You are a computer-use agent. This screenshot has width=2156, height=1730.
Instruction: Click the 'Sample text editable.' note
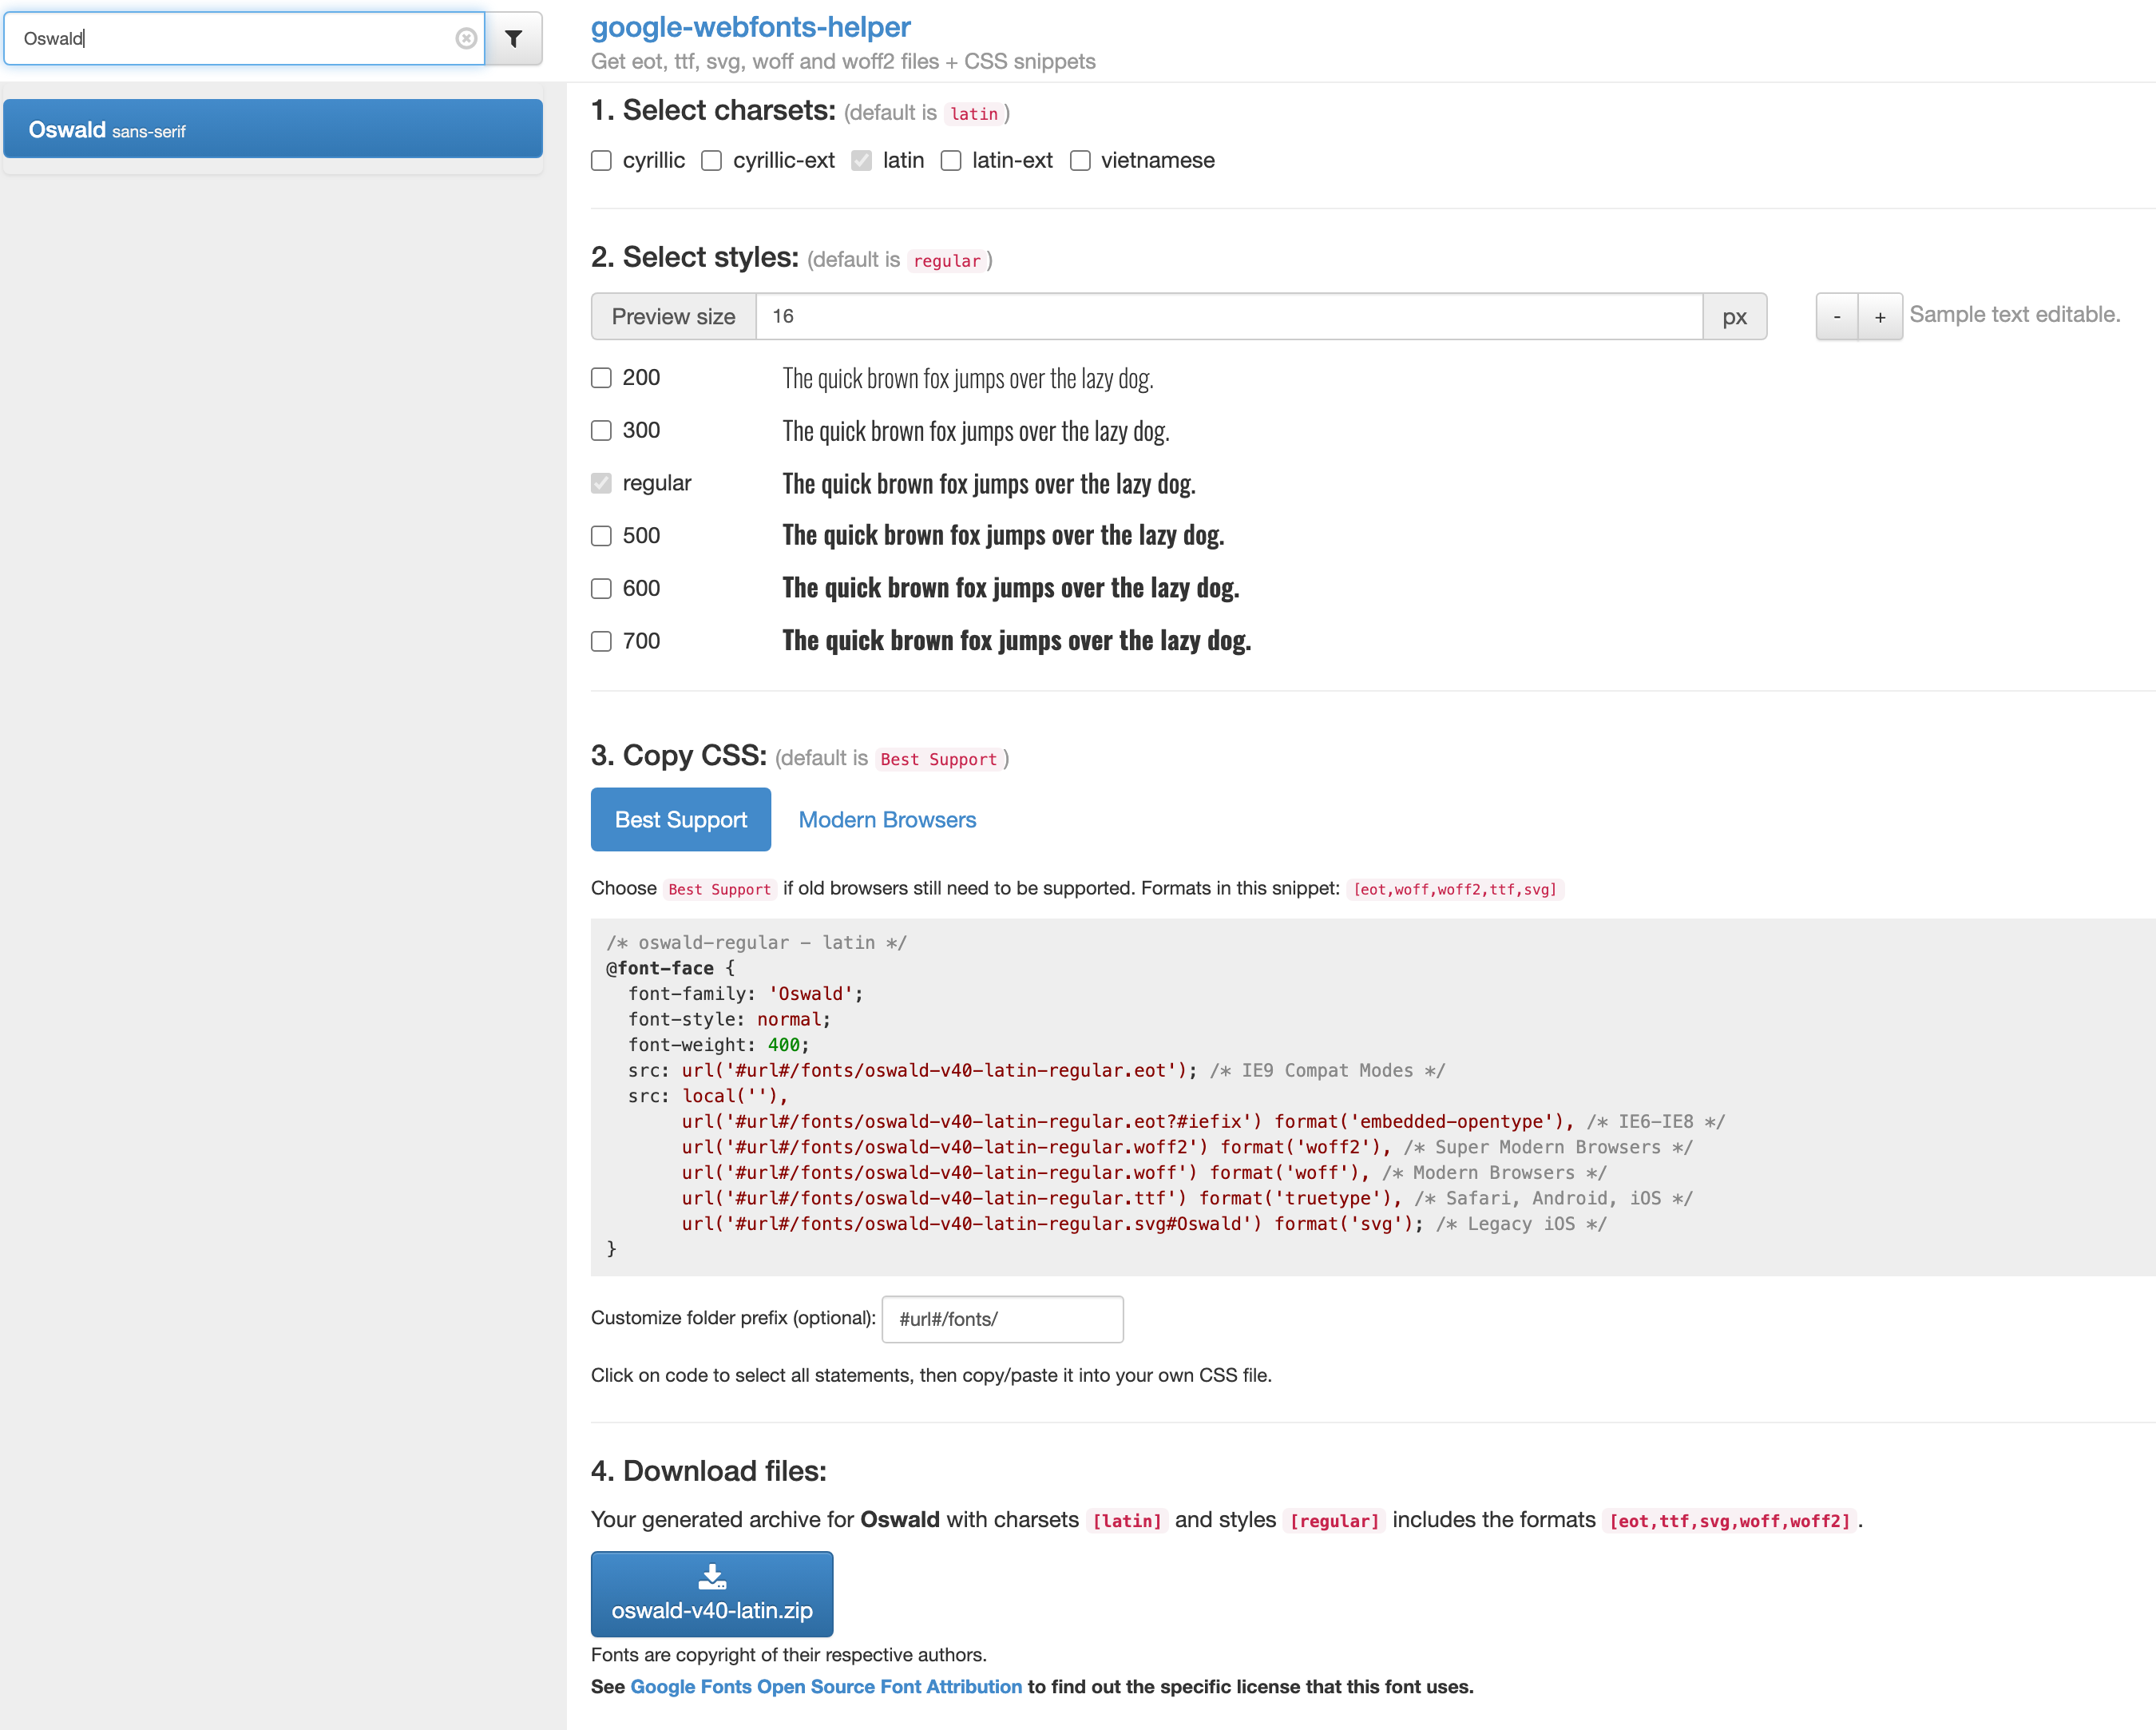pyautogui.click(x=2014, y=315)
